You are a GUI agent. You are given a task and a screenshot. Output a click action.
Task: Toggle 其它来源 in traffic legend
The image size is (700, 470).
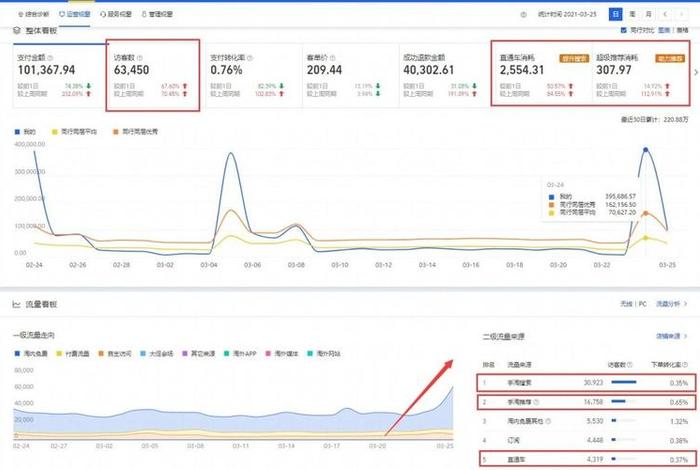pyautogui.click(x=199, y=354)
